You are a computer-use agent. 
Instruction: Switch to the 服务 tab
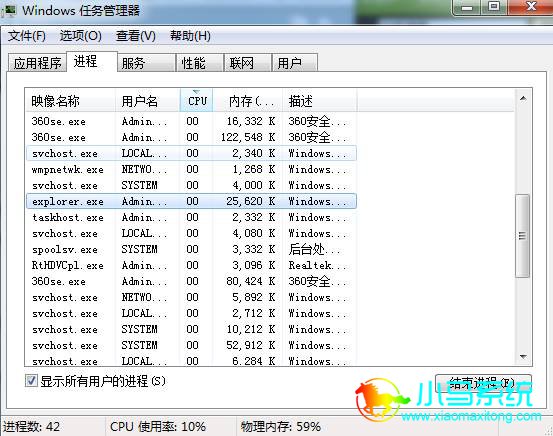(x=146, y=63)
